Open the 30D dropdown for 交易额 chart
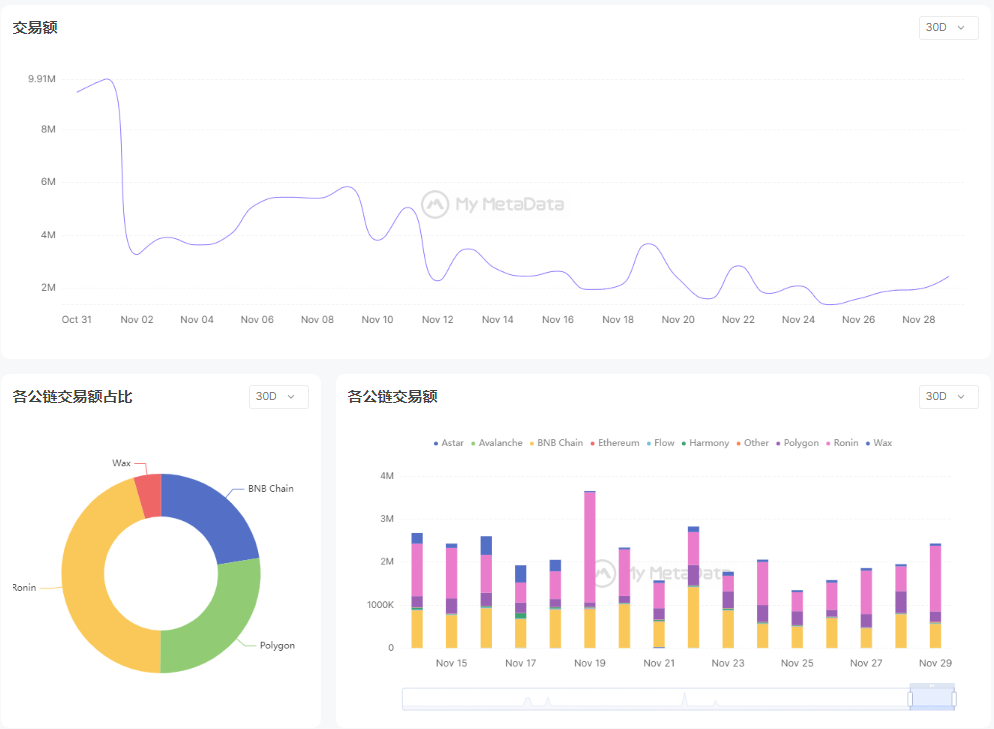 (947, 27)
